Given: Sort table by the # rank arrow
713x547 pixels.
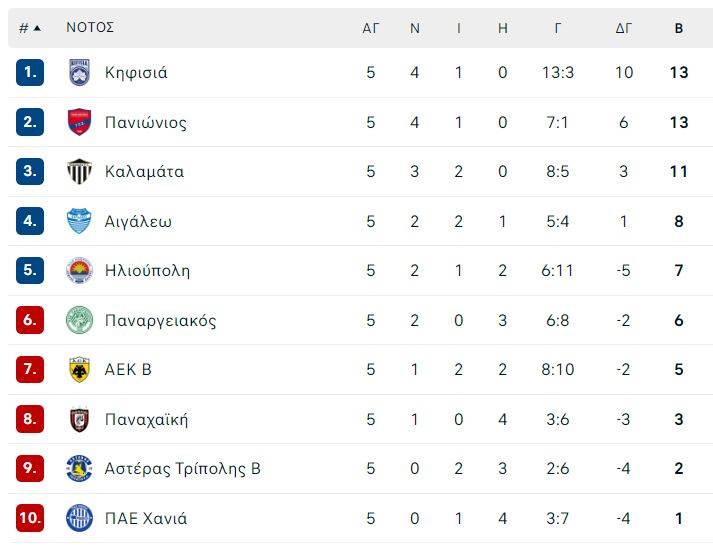Looking at the screenshot, I should pos(30,28).
